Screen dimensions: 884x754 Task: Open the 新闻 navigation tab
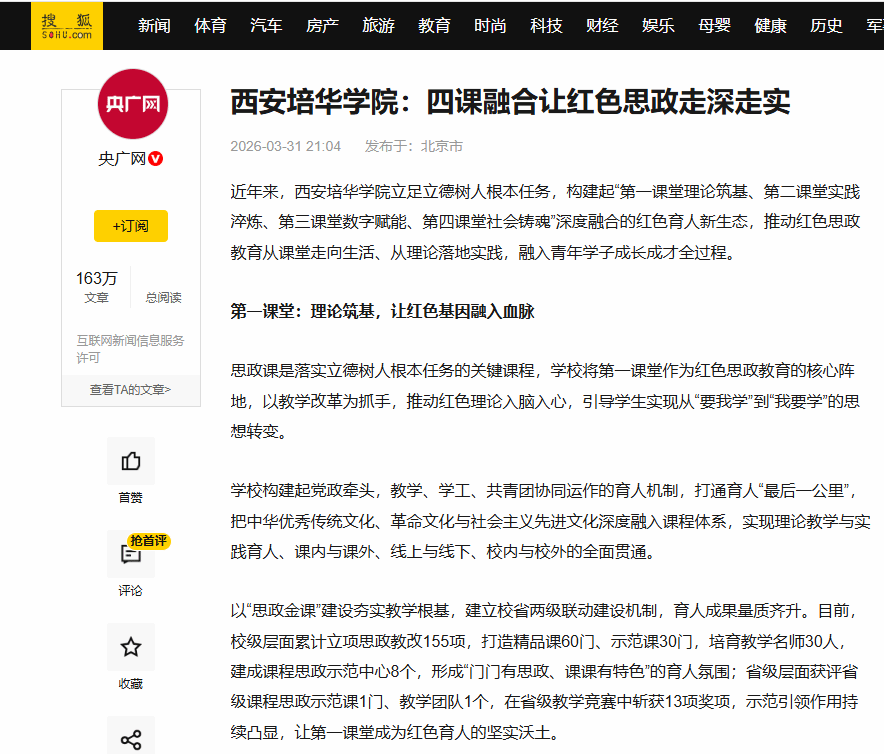coord(154,26)
